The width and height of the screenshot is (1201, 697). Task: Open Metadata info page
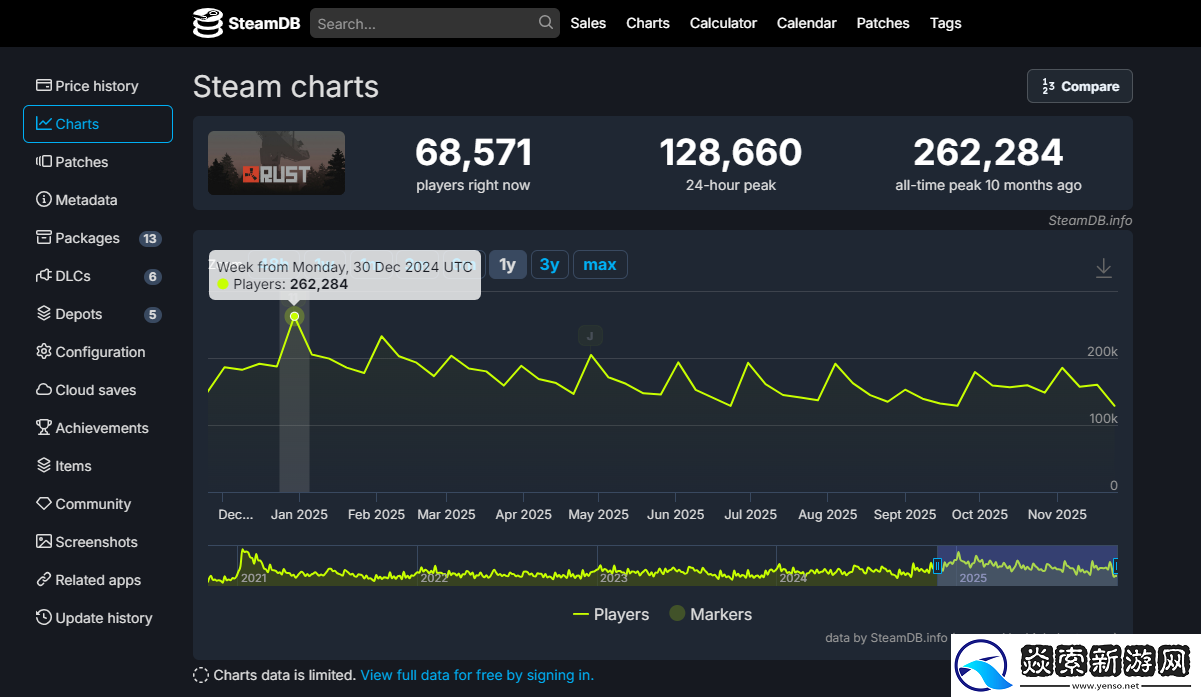[86, 200]
